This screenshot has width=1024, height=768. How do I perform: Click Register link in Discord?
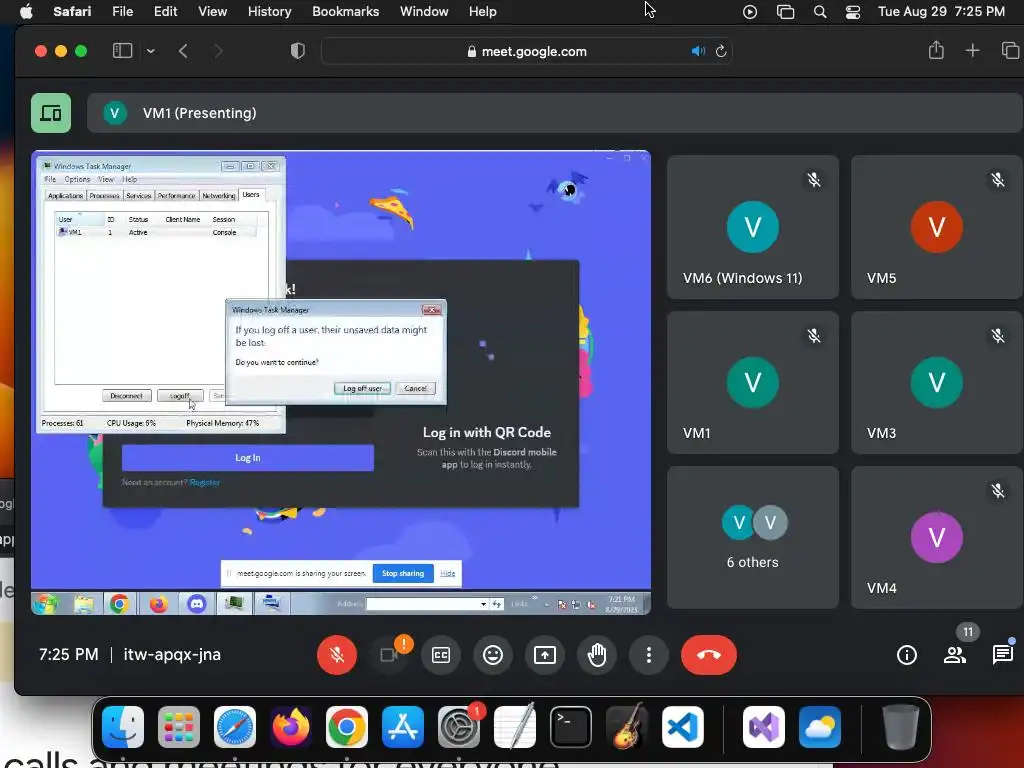(204, 483)
